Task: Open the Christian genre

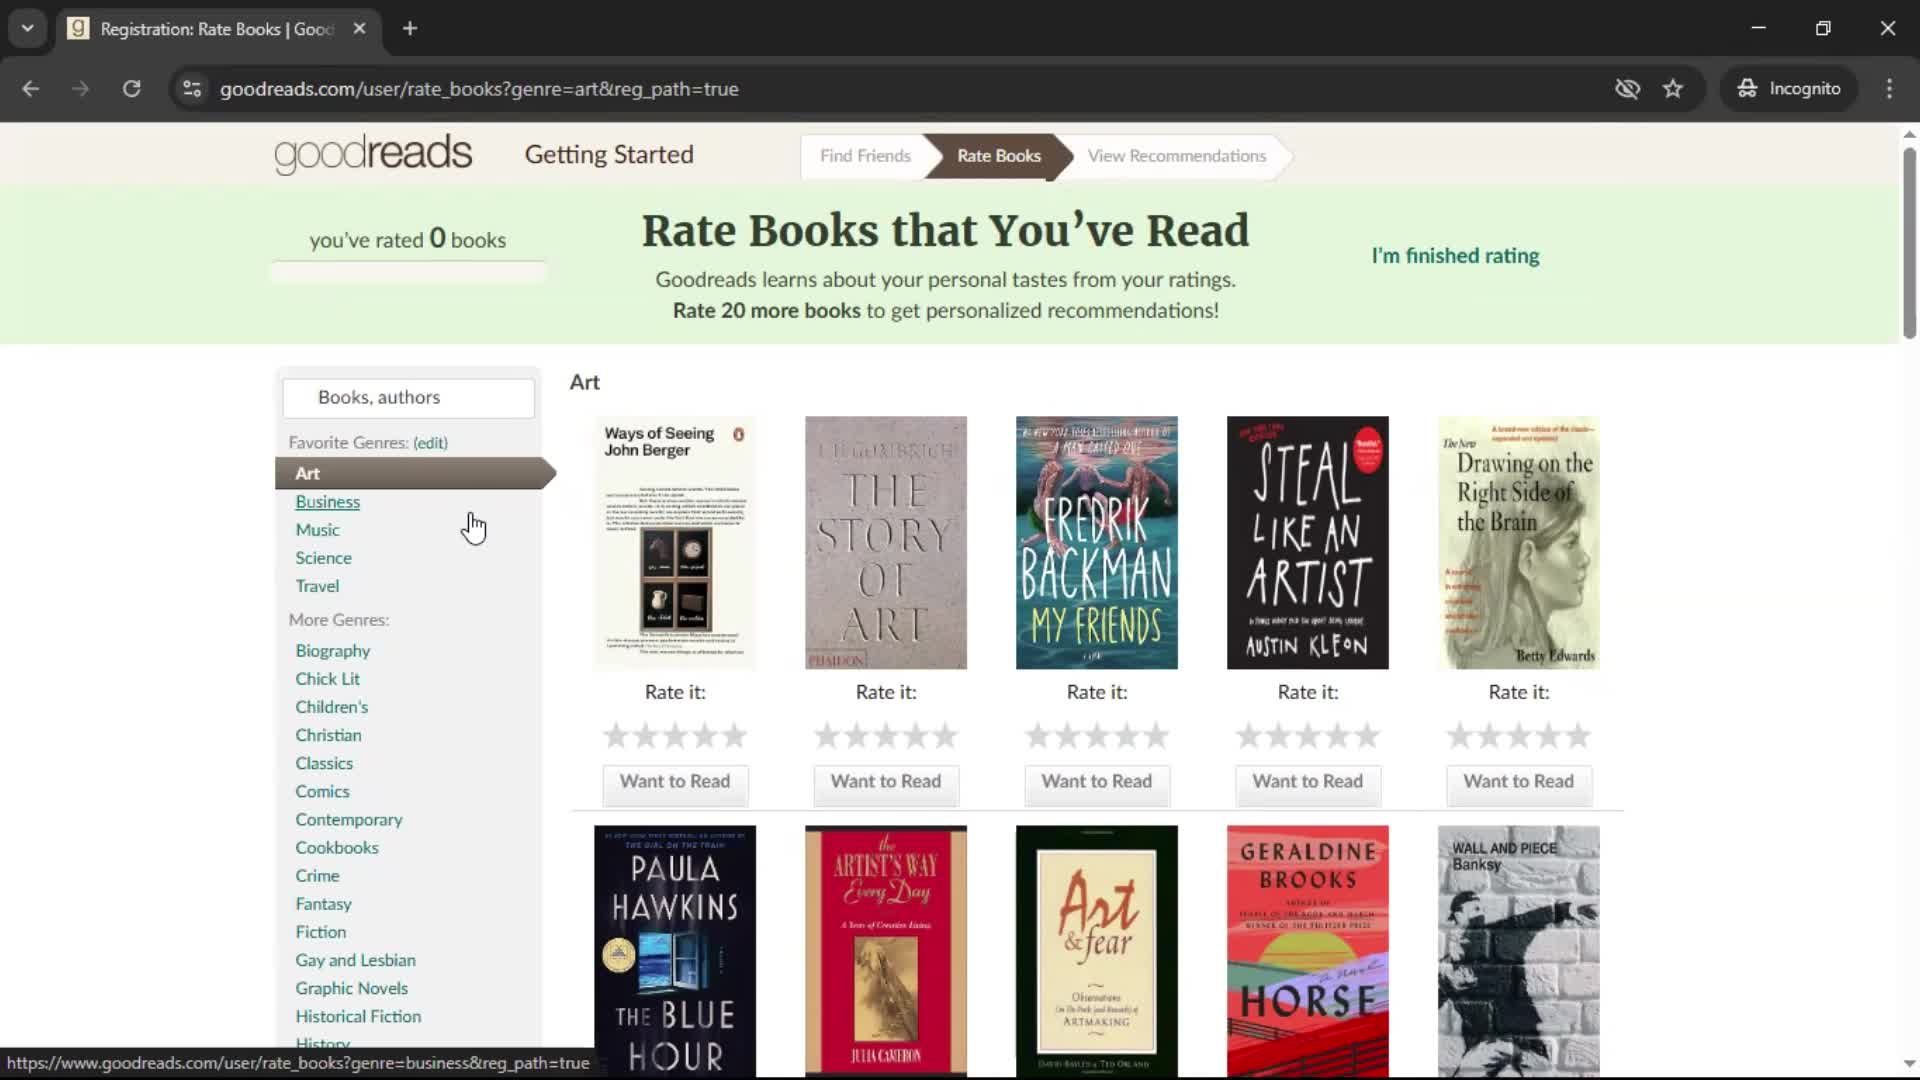Action: (x=328, y=735)
